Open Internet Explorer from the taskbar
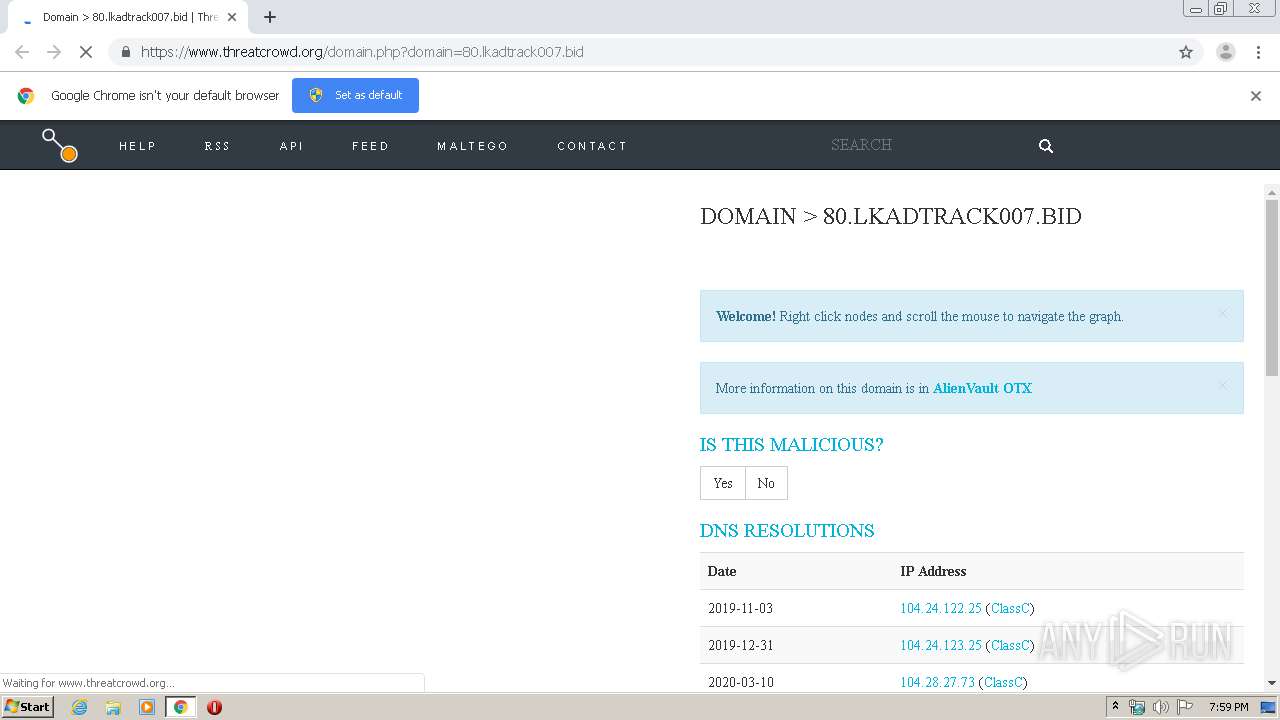The width and height of the screenshot is (1280, 720). click(80, 707)
